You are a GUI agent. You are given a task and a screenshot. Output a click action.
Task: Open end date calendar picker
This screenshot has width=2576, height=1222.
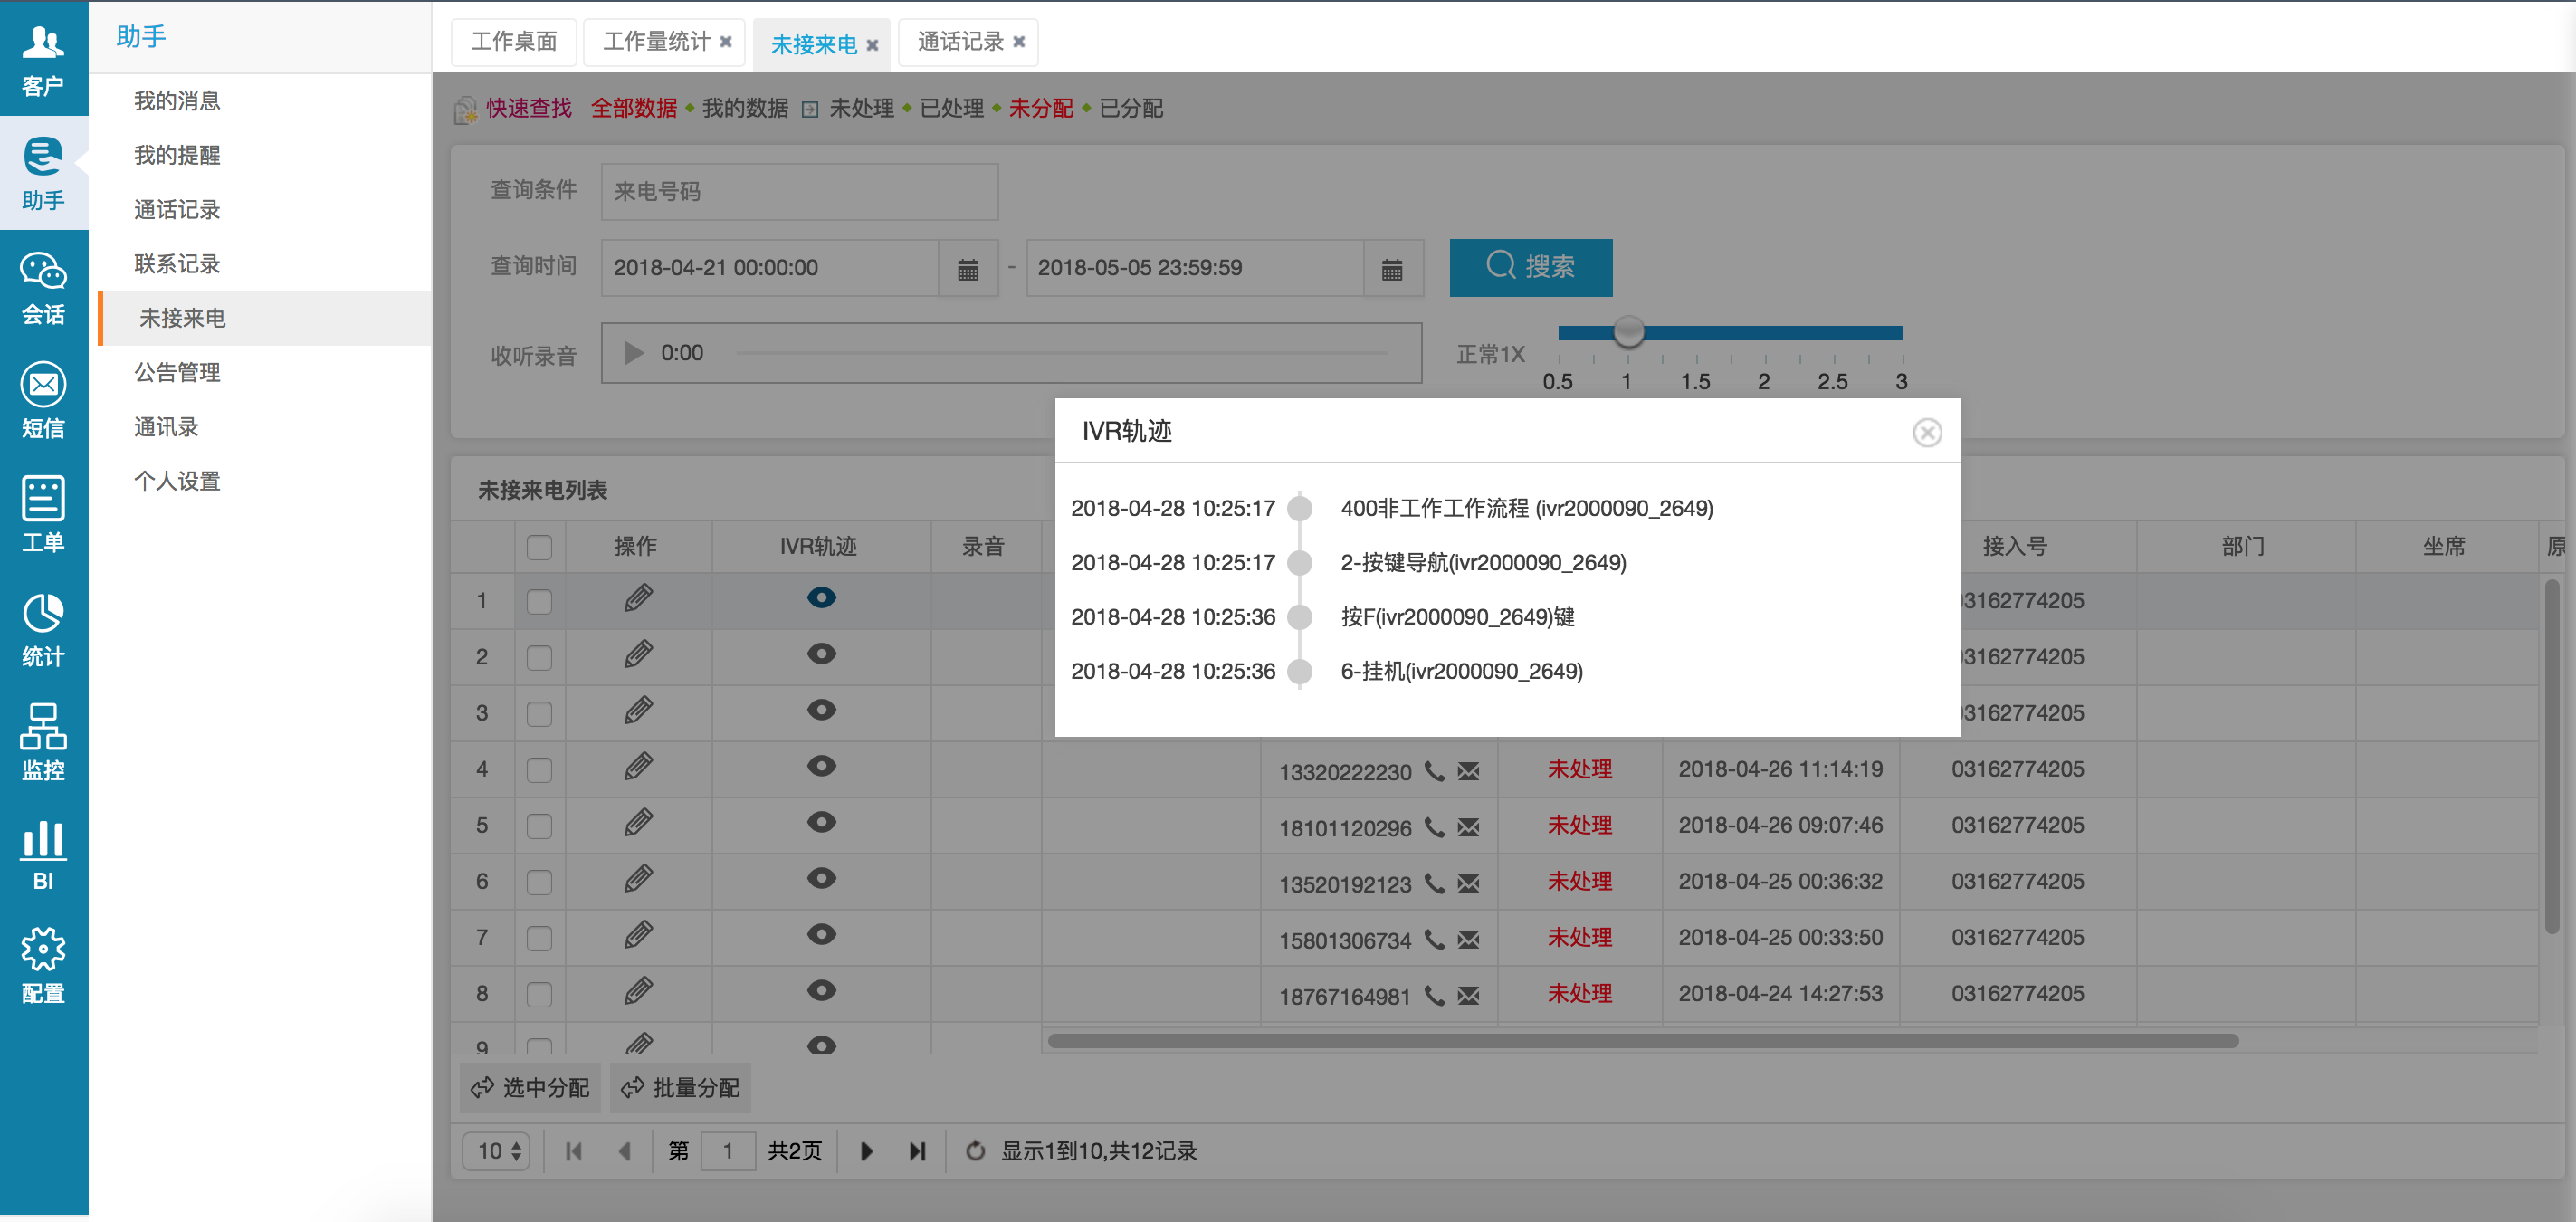coord(1392,269)
